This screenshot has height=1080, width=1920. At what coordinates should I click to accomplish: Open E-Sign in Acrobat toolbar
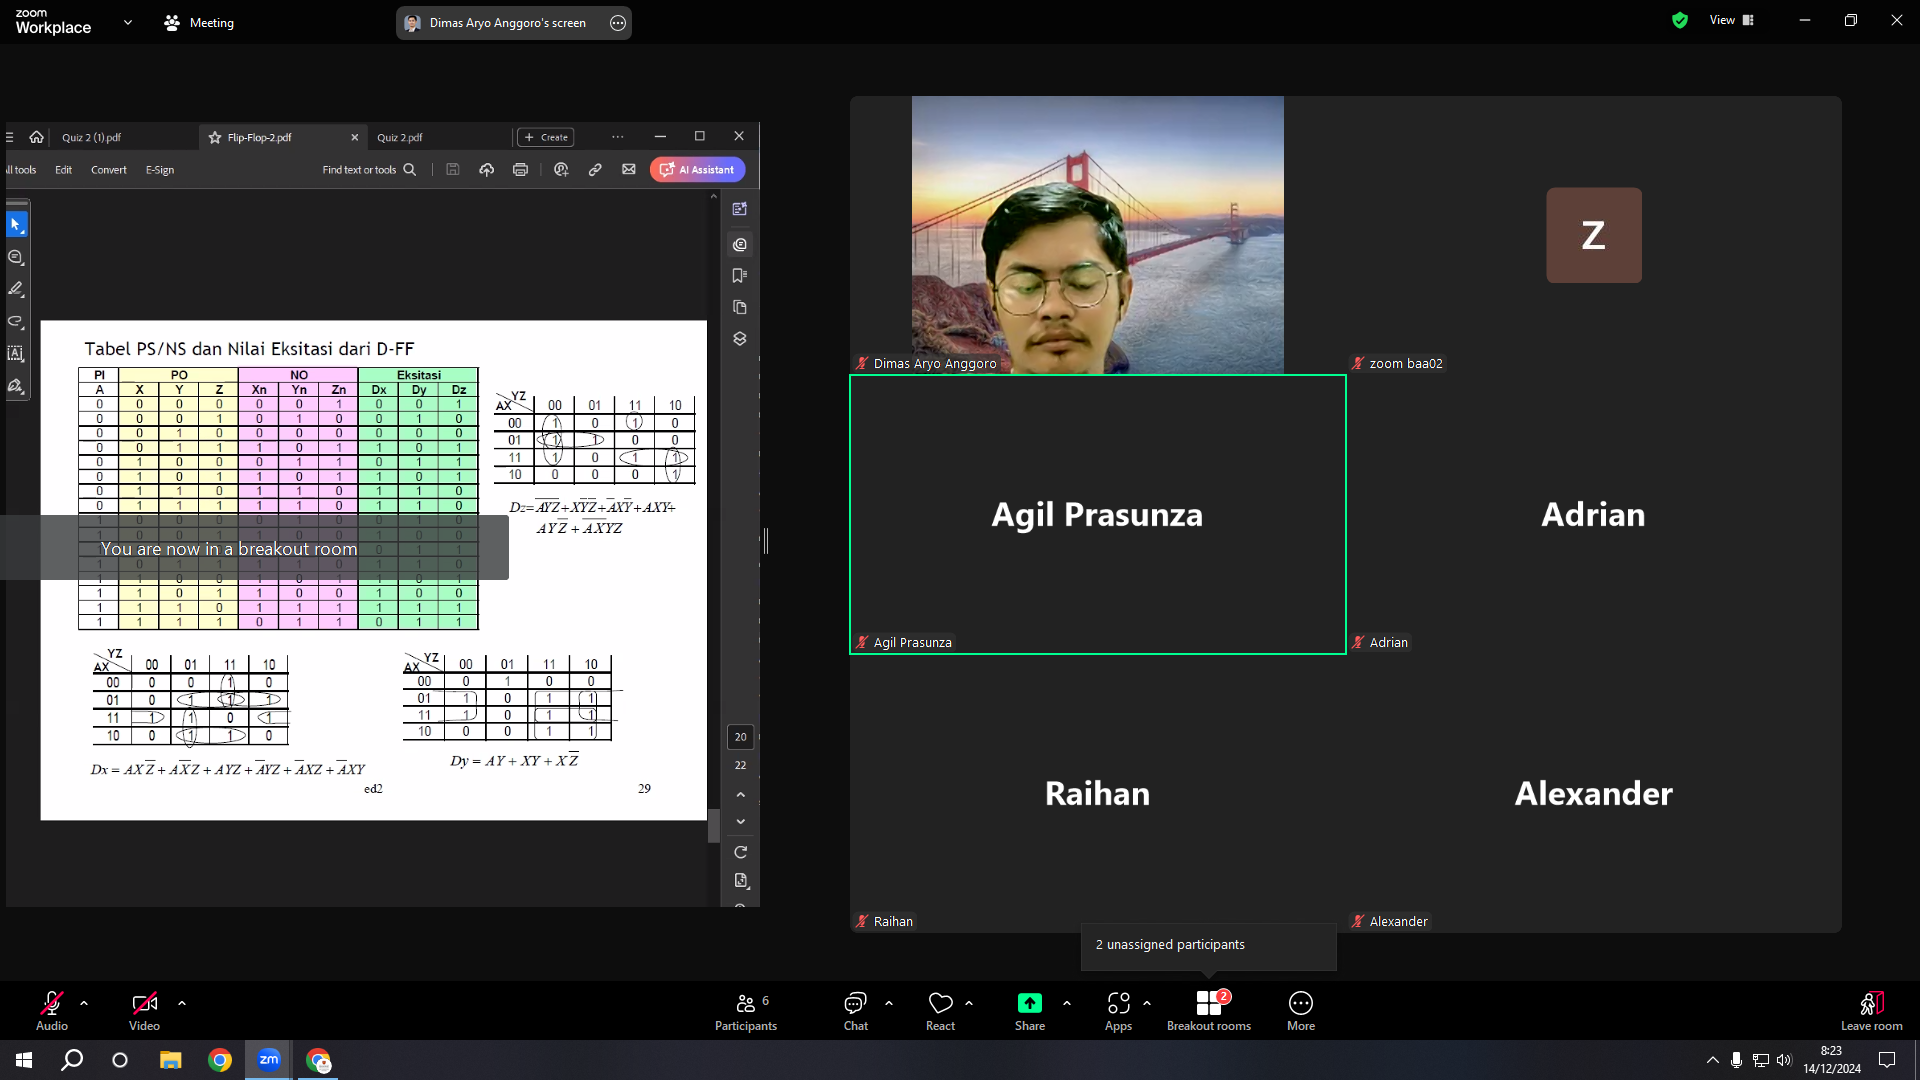click(x=160, y=170)
